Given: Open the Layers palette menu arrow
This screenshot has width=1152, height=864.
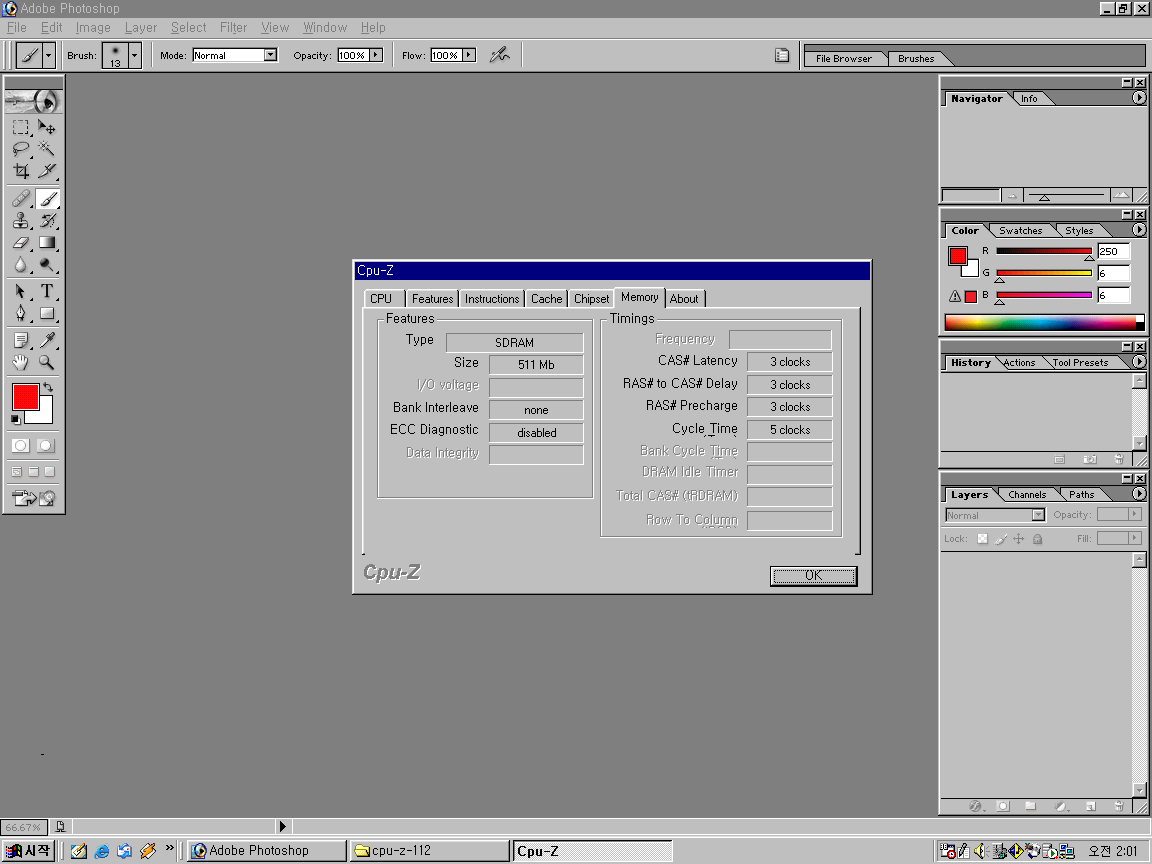Looking at the screenshot, I should [x=1139, y=494].
